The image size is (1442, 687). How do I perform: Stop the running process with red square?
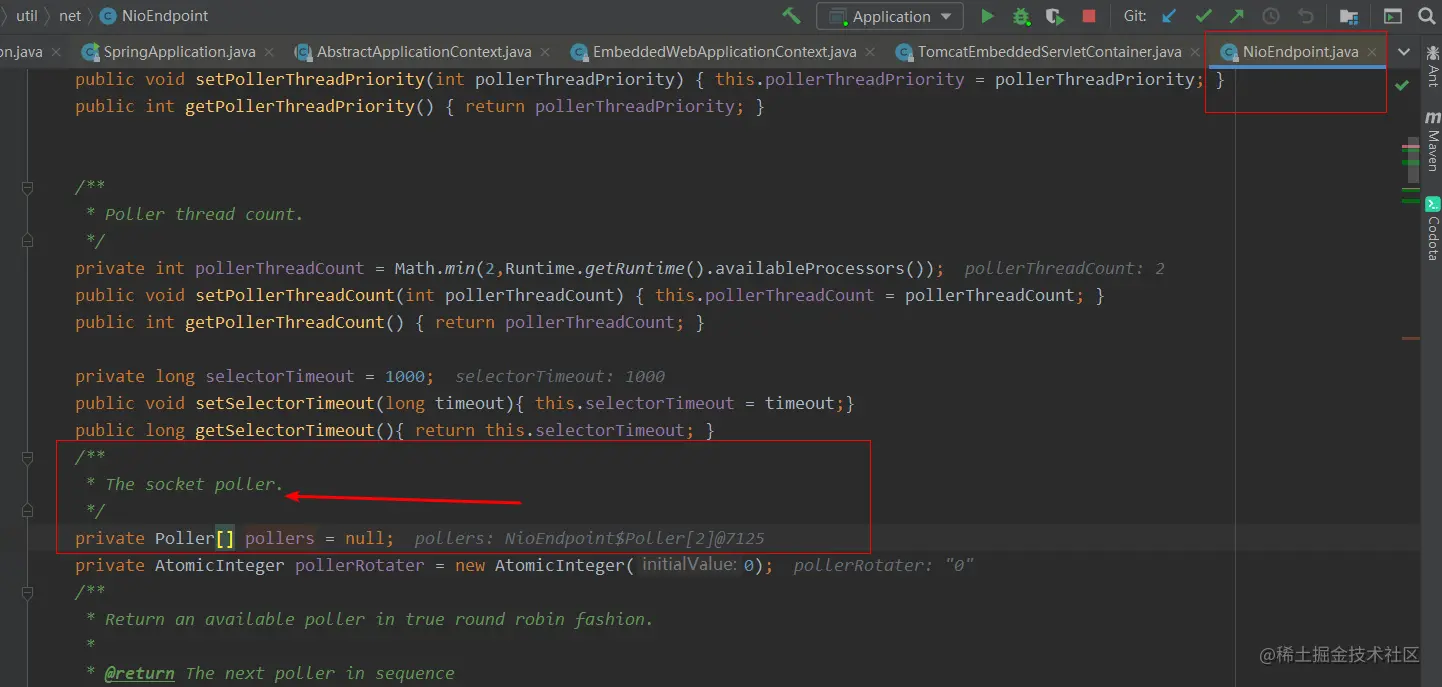pos(1089,16)
